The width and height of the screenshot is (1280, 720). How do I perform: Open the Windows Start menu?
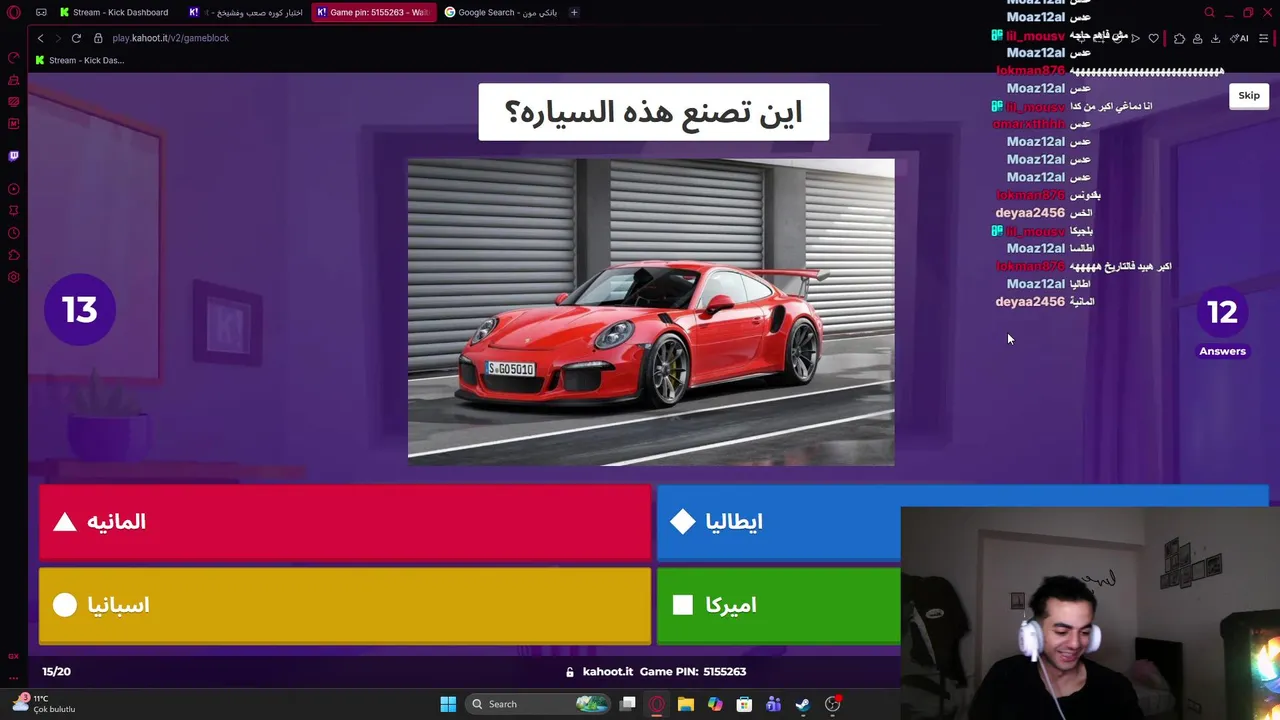(x=448, y=704)
